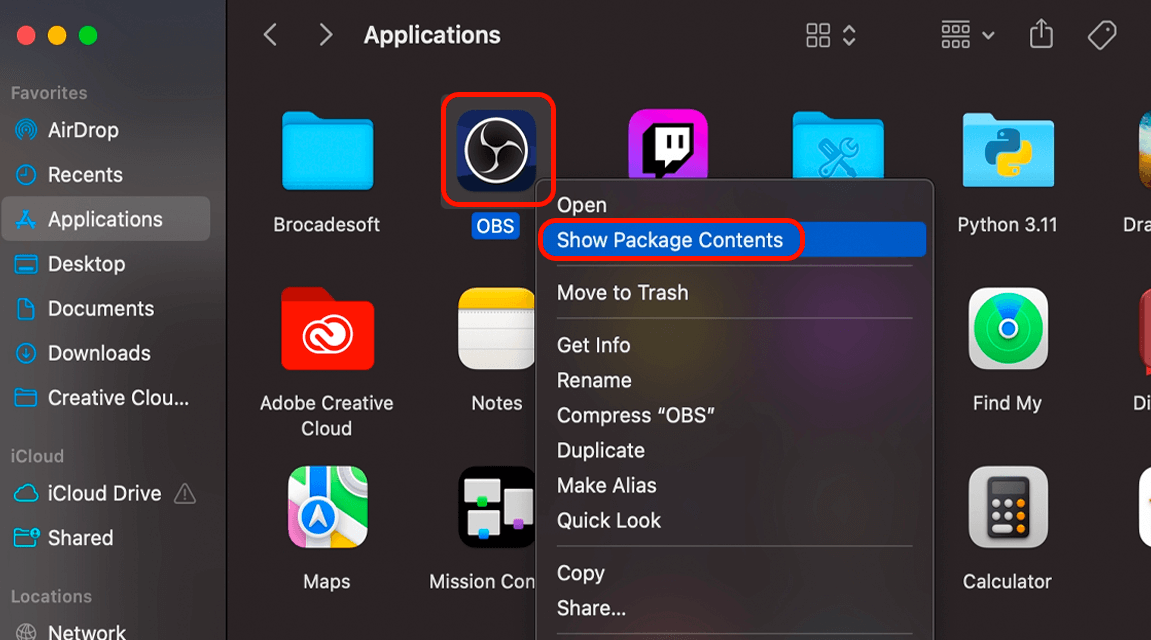The width and height of the screenshot is (1151, 640).
Task: Expand the Group By dropdown
Action: coord(967,36)
